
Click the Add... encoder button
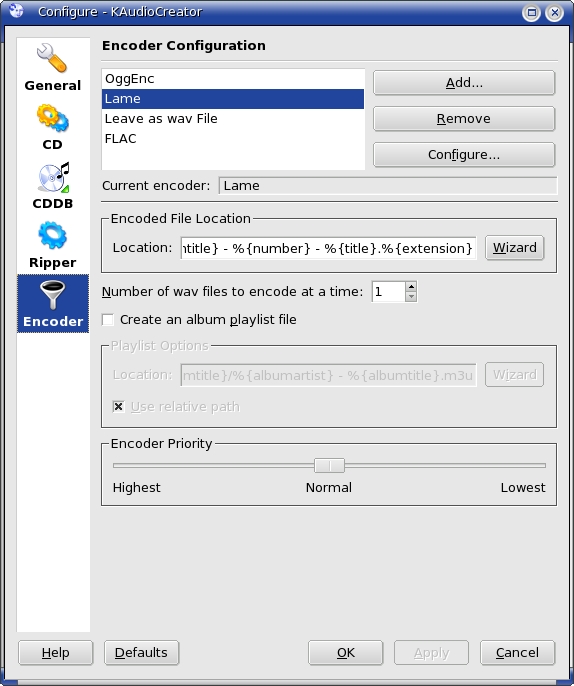click(464, 83)
